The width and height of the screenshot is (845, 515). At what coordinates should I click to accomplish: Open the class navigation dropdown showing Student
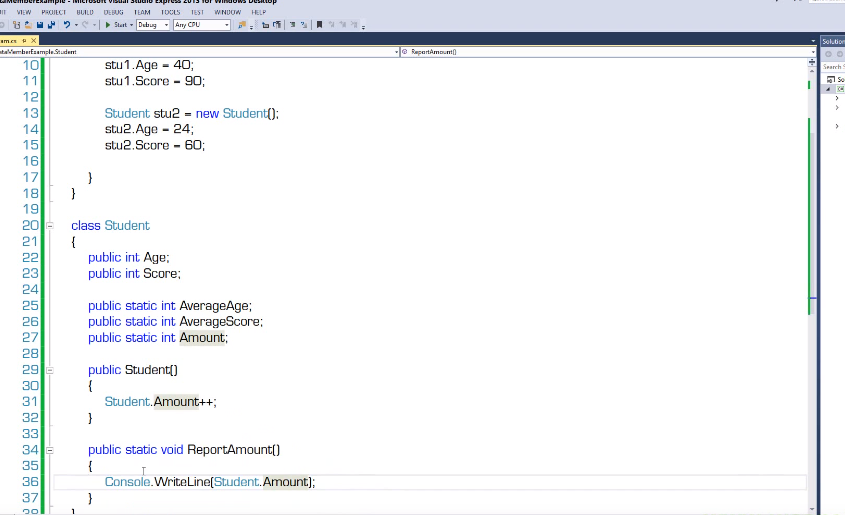[x=199, y=52]
